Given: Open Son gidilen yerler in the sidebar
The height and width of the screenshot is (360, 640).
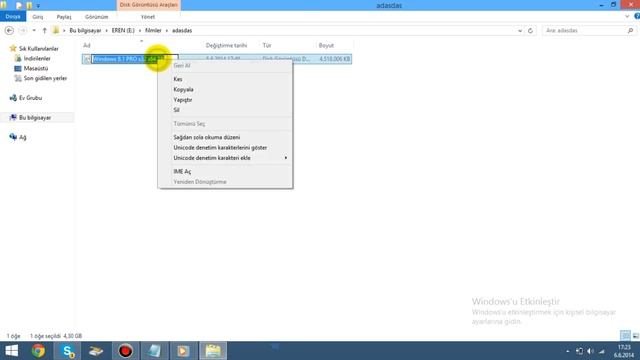Looking at the screenshot, I should click(45, 78).
